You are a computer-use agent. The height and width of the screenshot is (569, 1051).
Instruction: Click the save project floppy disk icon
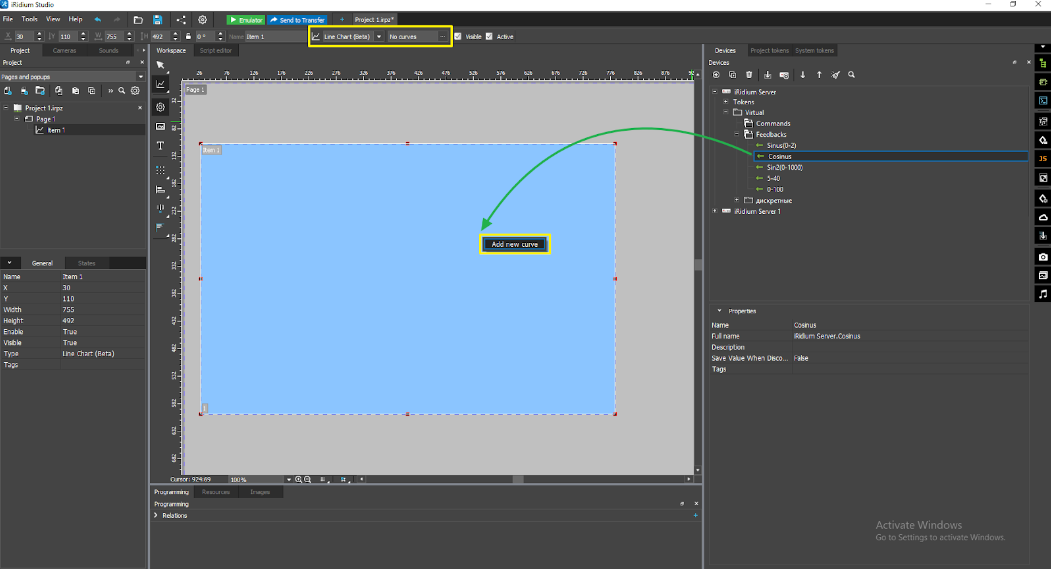158,19
